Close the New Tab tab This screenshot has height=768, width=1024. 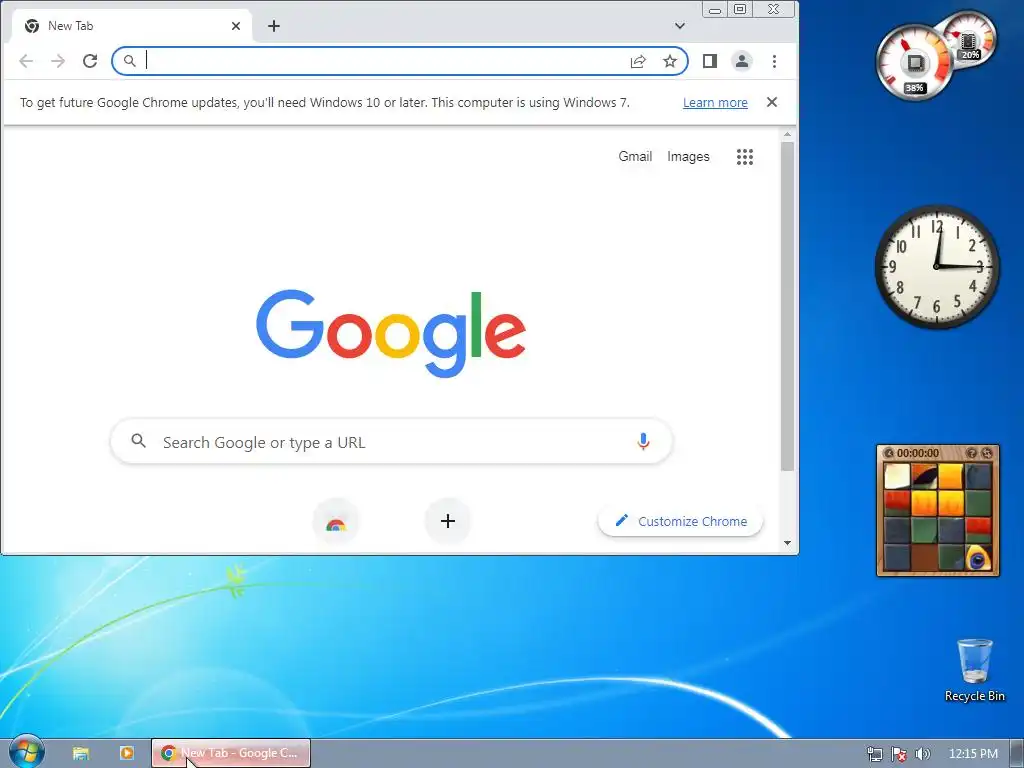point(236,26)
